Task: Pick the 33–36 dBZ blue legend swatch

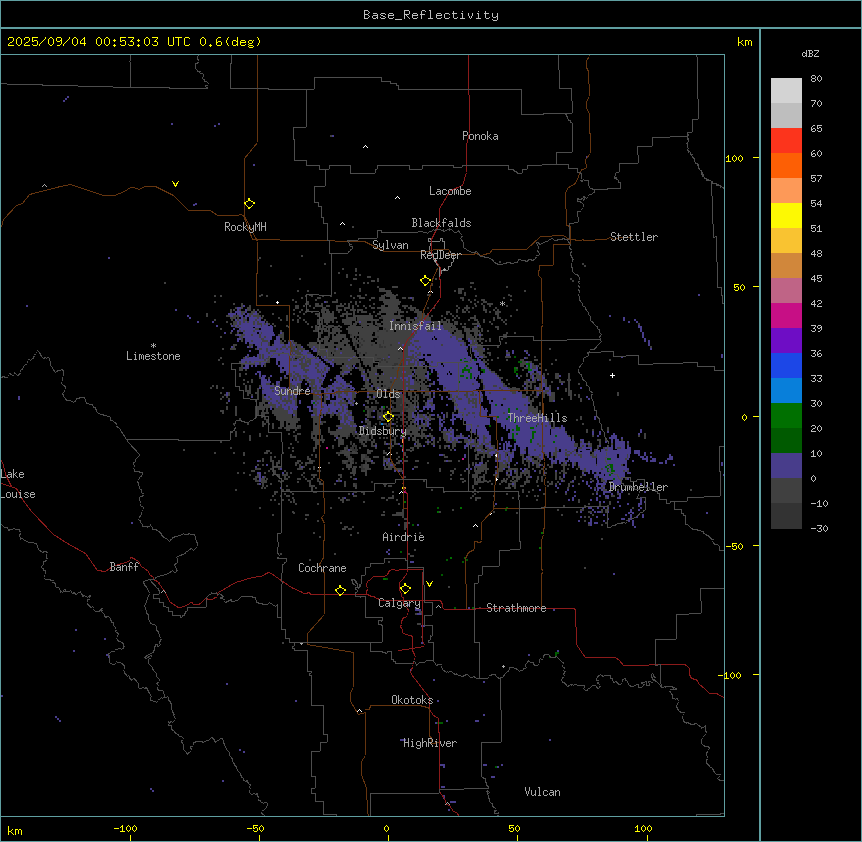Action: coord(786,365)
